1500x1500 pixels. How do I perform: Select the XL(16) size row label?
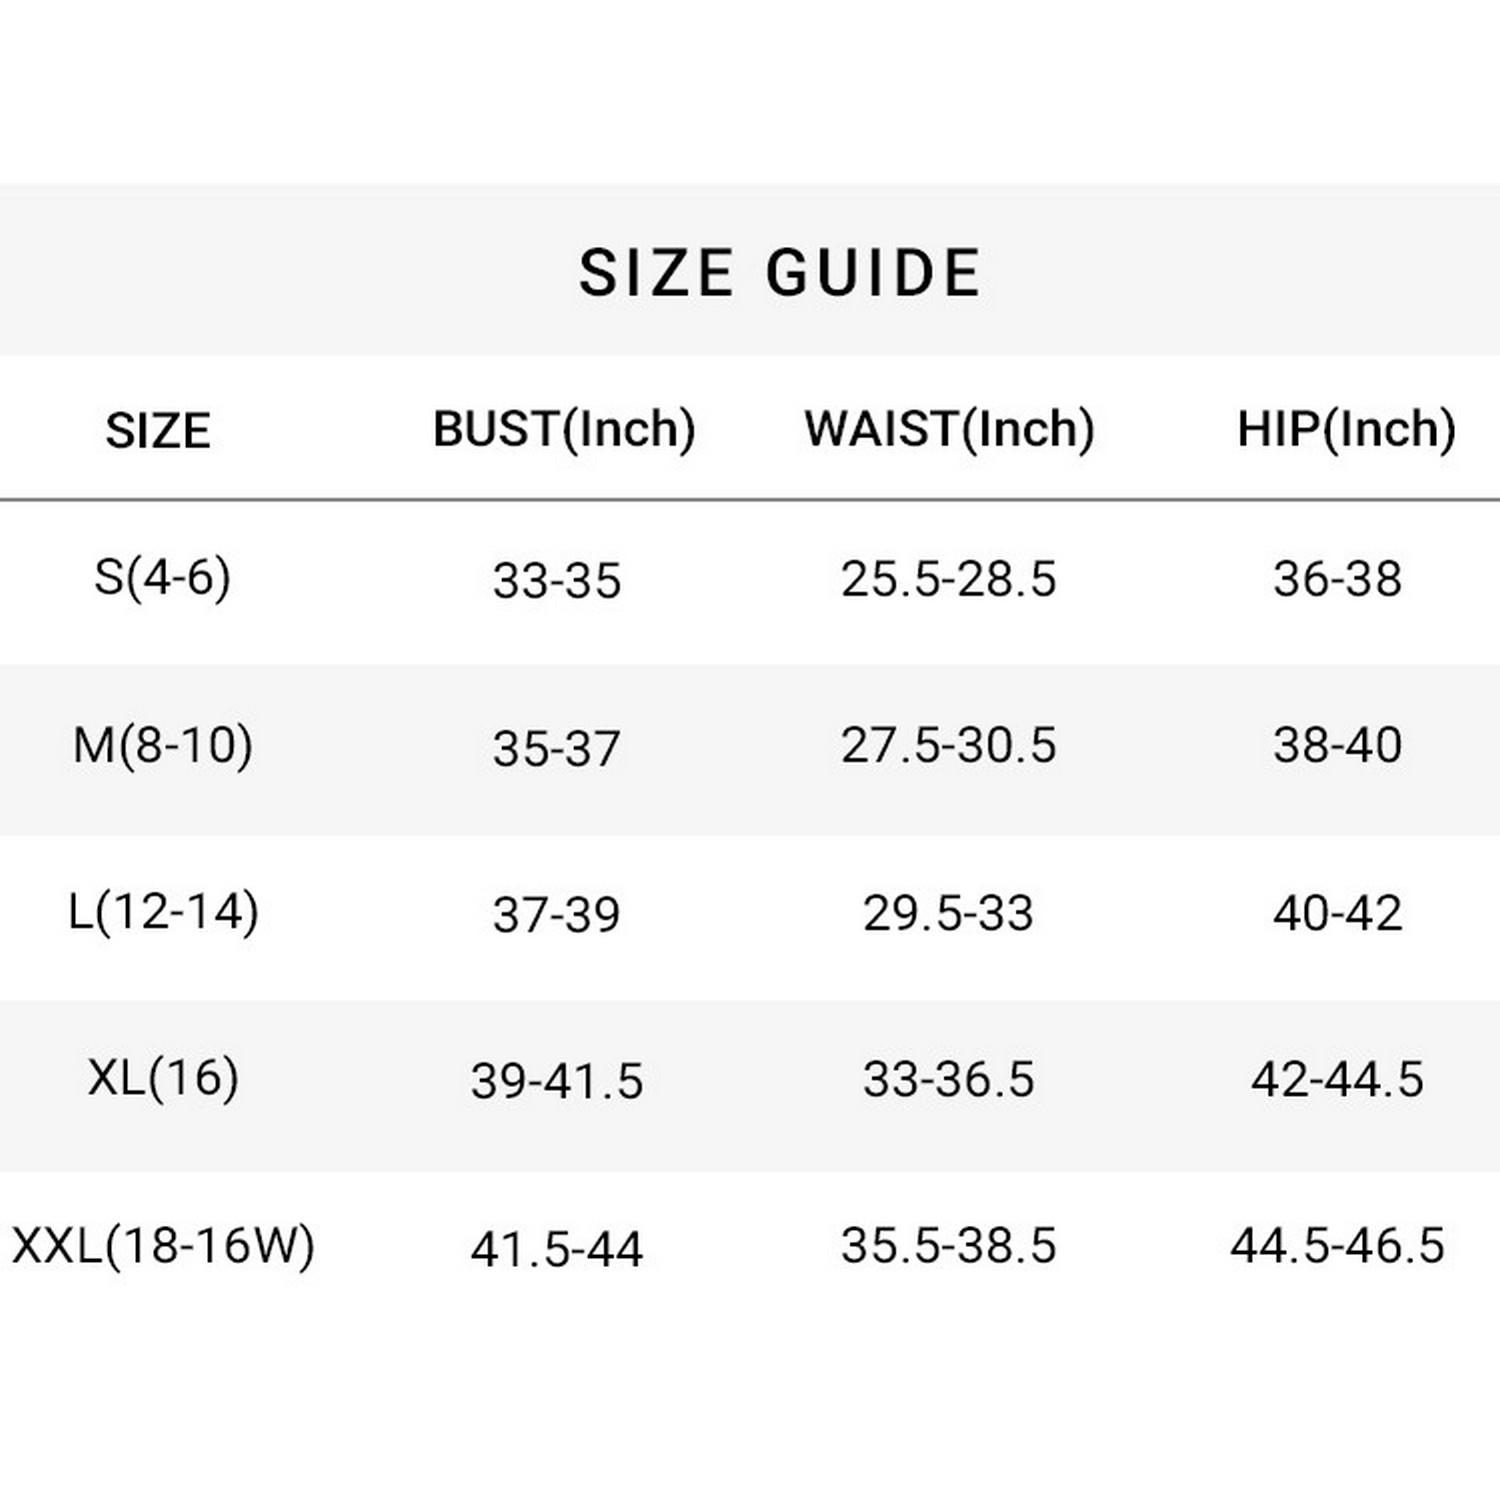pyautogui.click(x=163, y=1078)
